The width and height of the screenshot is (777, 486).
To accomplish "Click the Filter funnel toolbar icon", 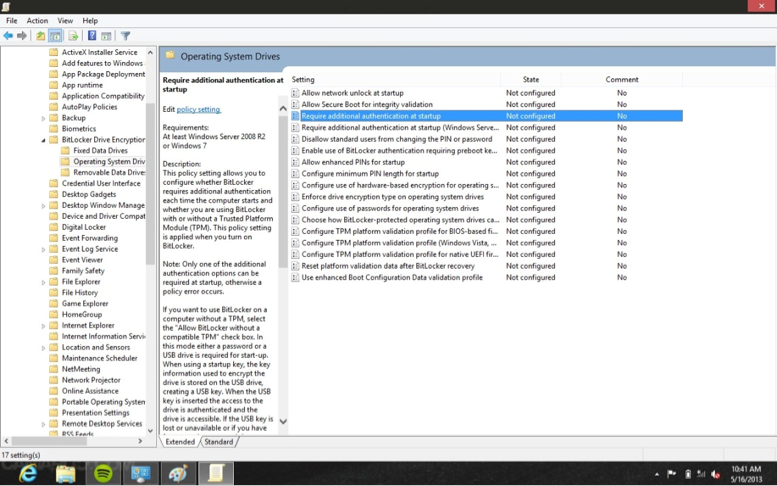I will [125, 36].
